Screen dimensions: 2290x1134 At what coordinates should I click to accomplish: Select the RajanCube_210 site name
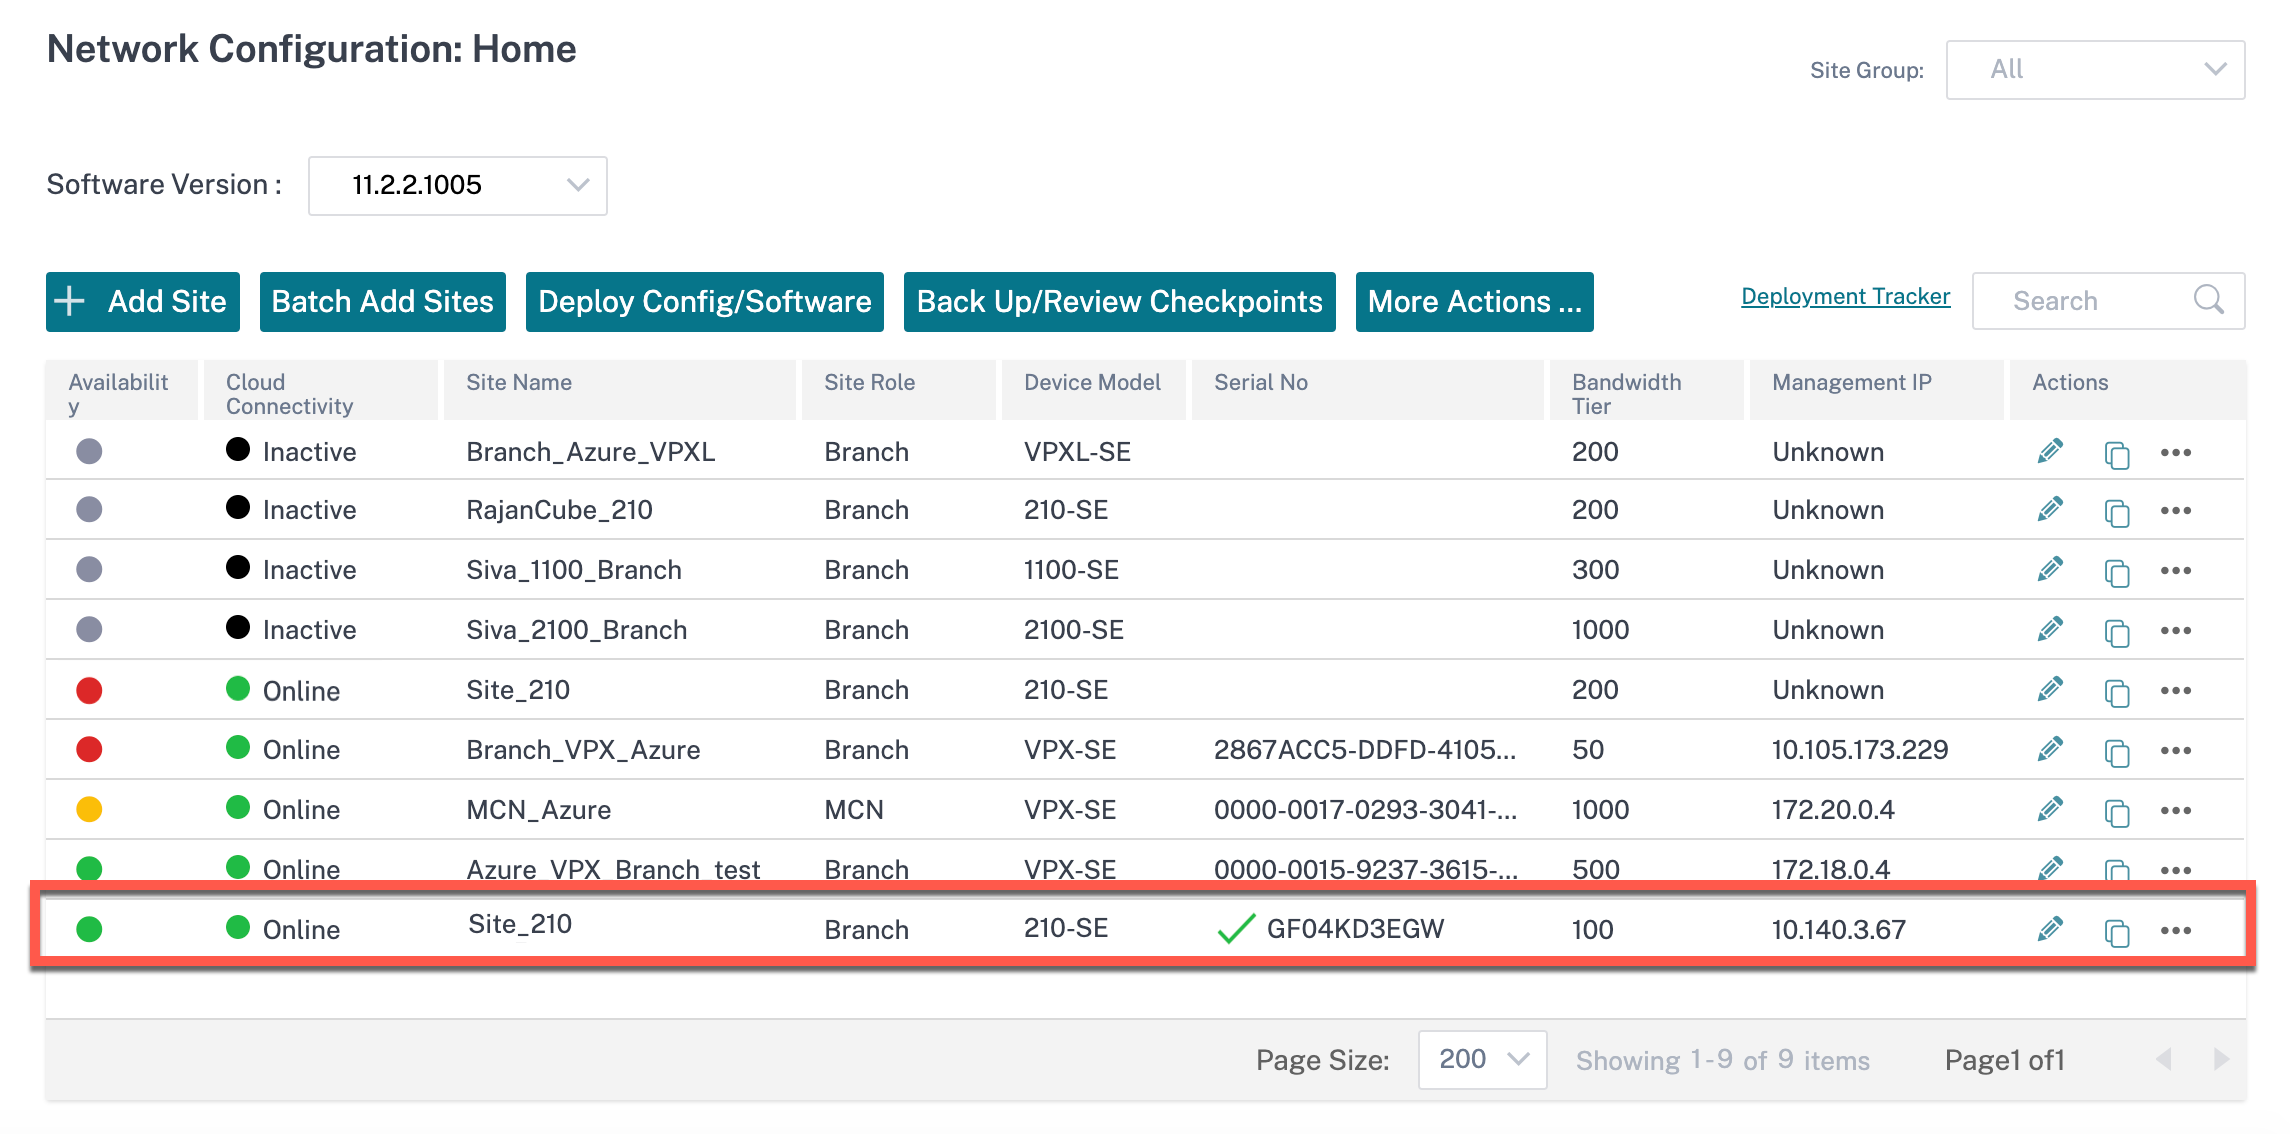(x=559, y=510)
